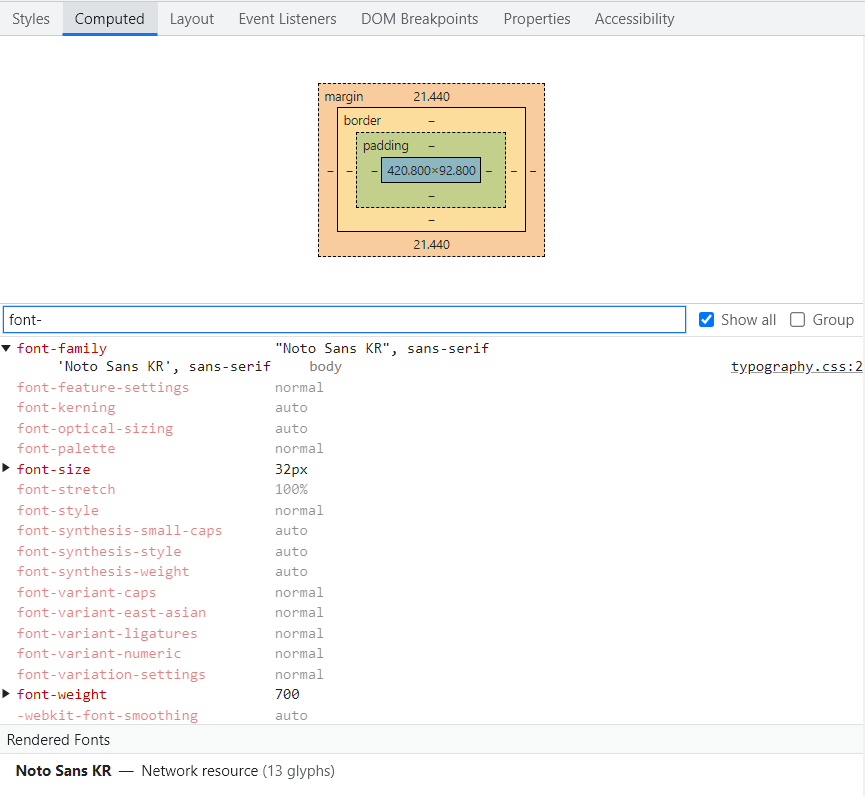865x796 pixels.
Task: Uncheck the Show all checkbox
Action: pos(707,320)
